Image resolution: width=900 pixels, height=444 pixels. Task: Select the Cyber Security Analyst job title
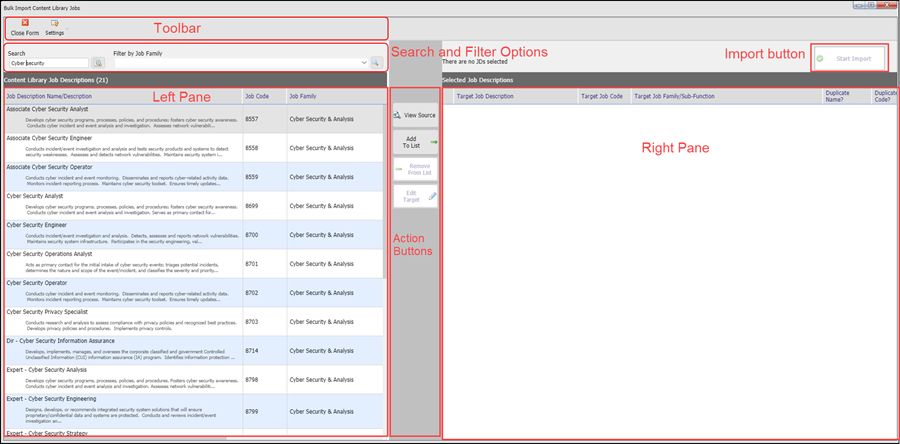point(34,196)
